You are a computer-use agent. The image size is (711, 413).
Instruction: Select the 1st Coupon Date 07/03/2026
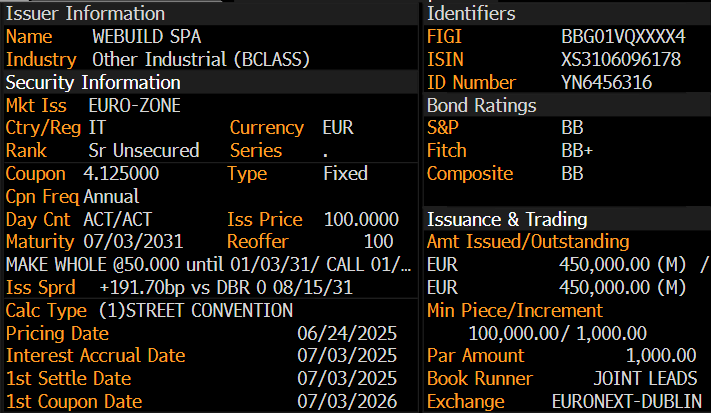[x=347, y=402]
